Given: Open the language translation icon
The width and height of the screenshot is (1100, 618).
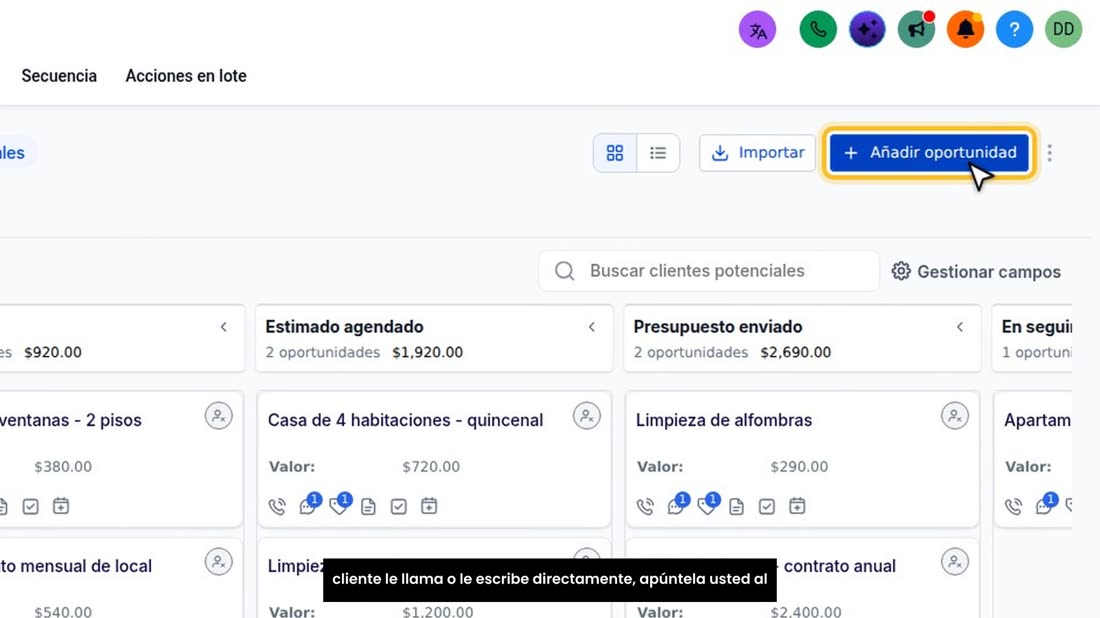Looking at the screenshot, I should [x=758, y=30].
